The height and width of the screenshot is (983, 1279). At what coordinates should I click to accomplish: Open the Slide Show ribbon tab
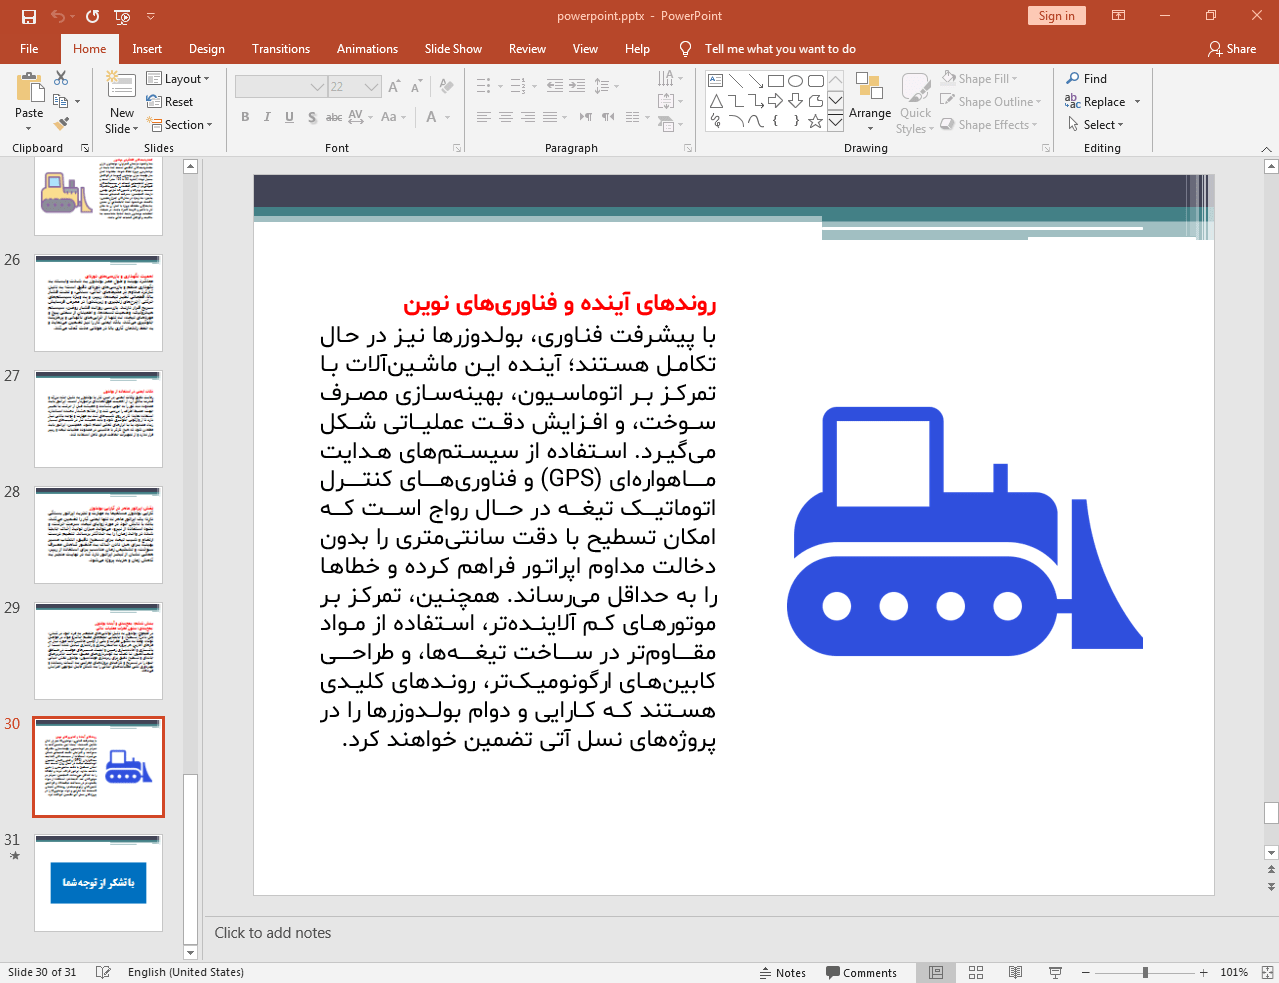click(x=453, y=49)
